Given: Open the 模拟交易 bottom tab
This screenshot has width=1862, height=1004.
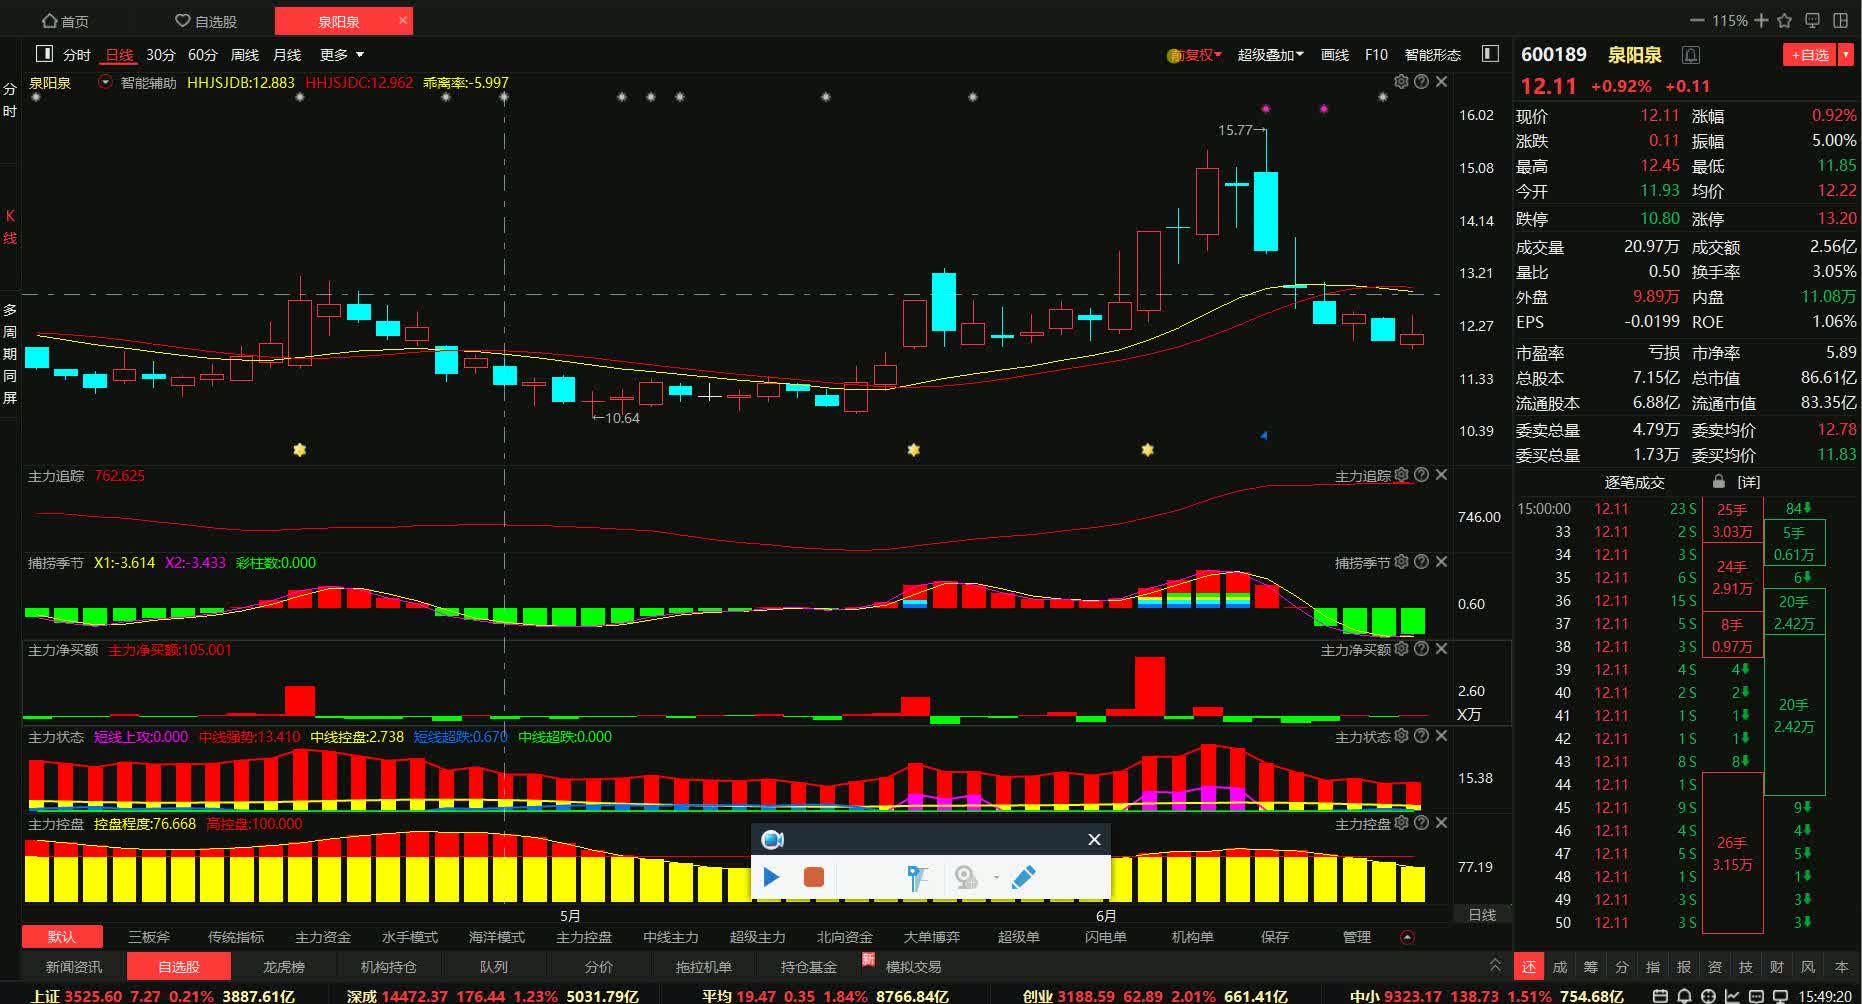Looking at the screenshot, I should tap(913, 967).
